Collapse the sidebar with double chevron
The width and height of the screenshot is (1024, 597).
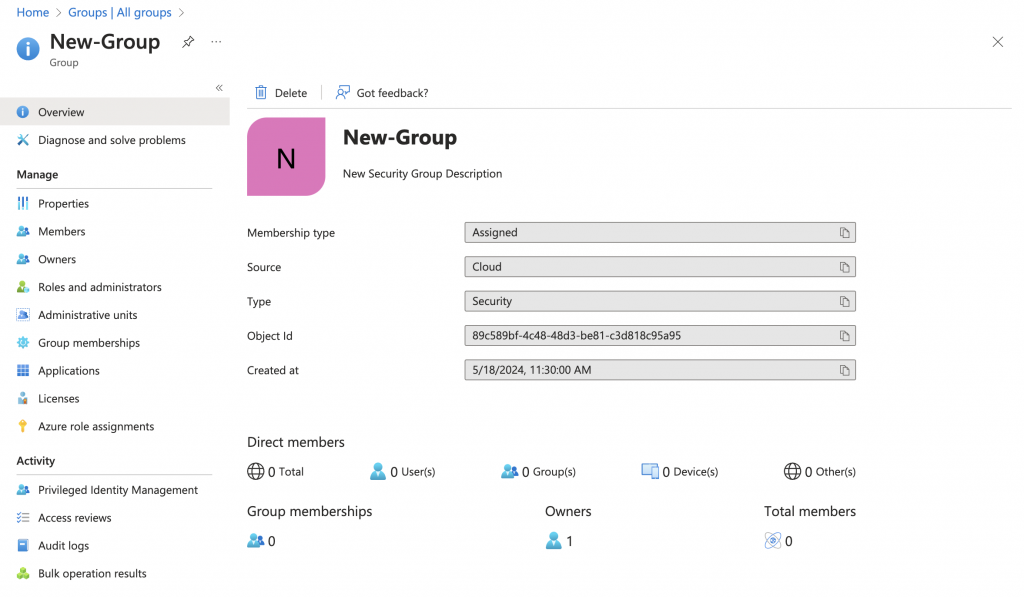[x=219, y=88]
